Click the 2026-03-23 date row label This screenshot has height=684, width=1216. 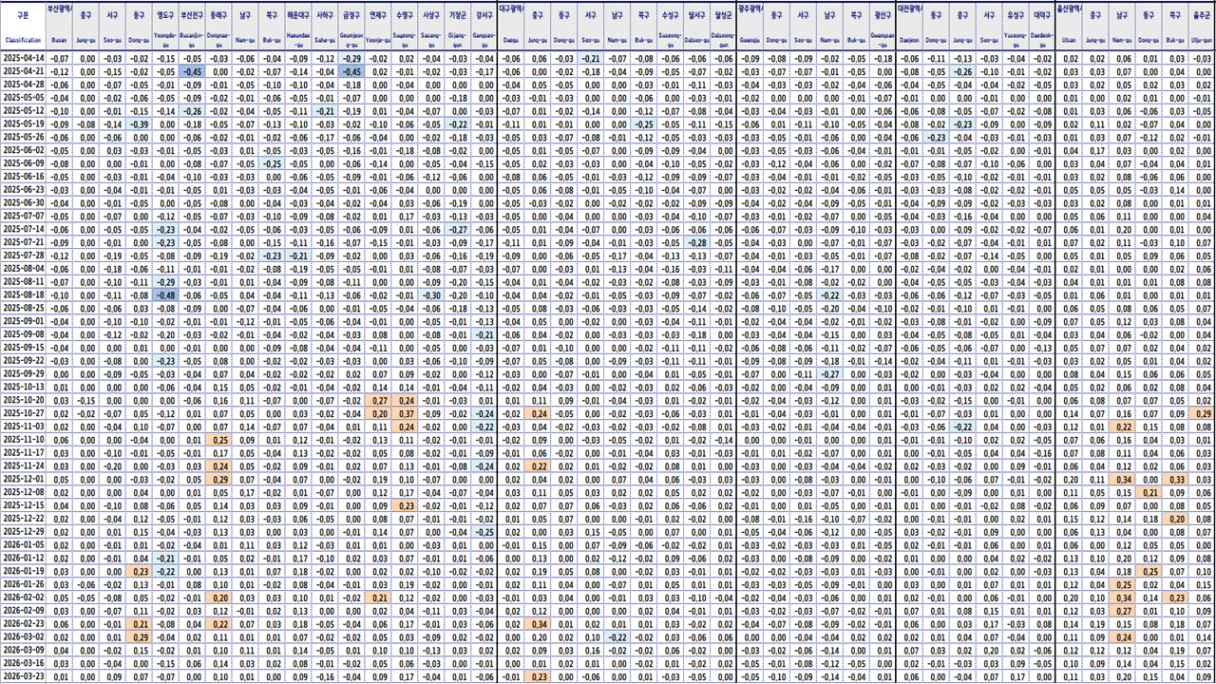[x=22, y=677]
